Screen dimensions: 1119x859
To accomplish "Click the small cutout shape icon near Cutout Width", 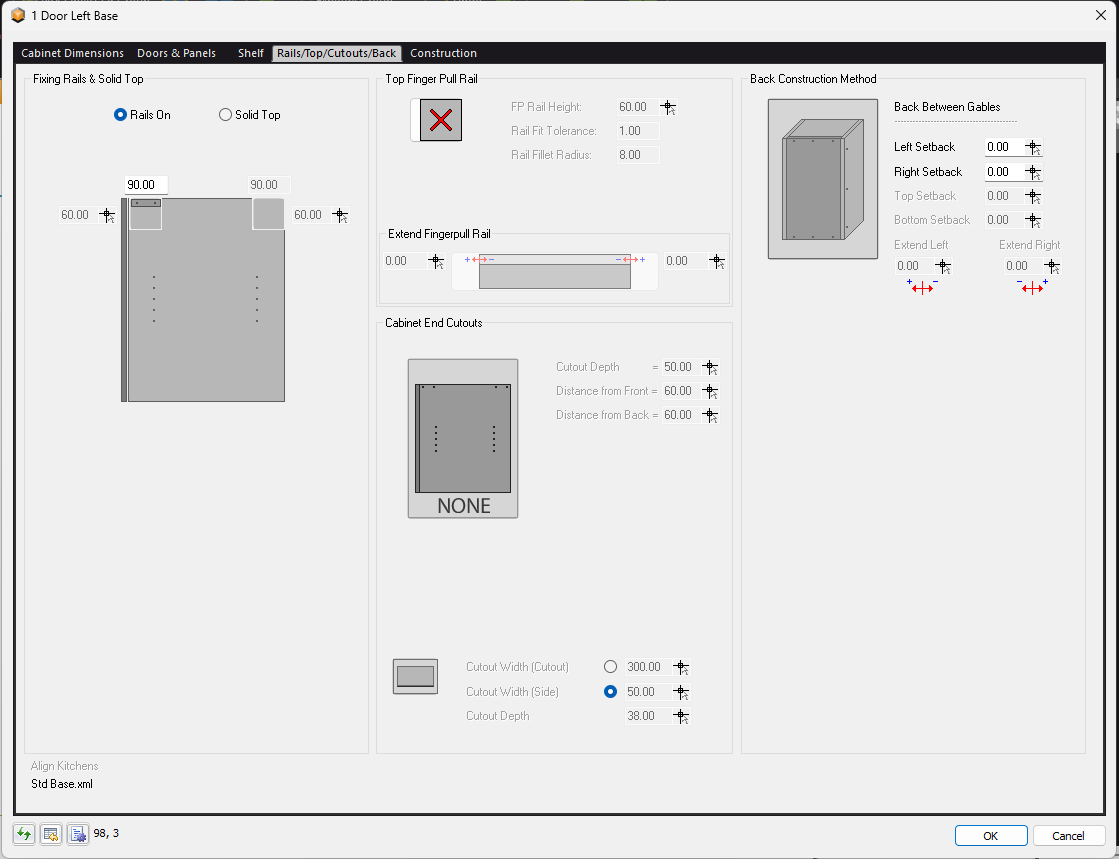I will click(415, 676).
